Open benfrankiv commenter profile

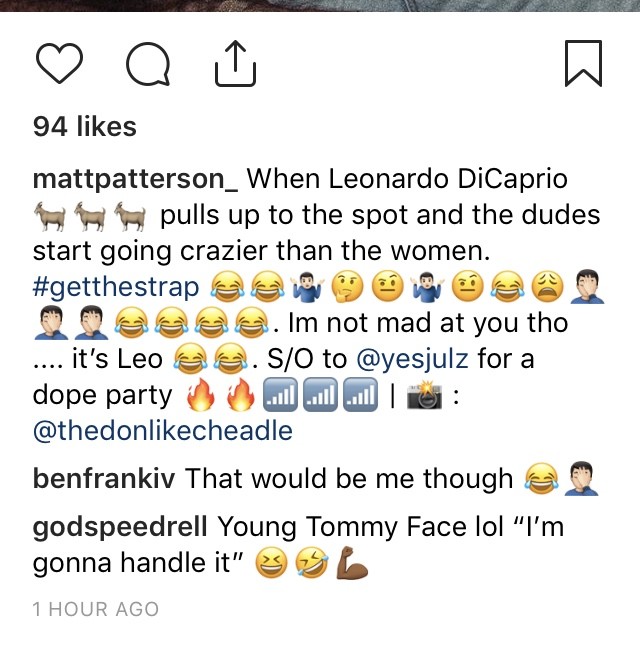[104, 478]
